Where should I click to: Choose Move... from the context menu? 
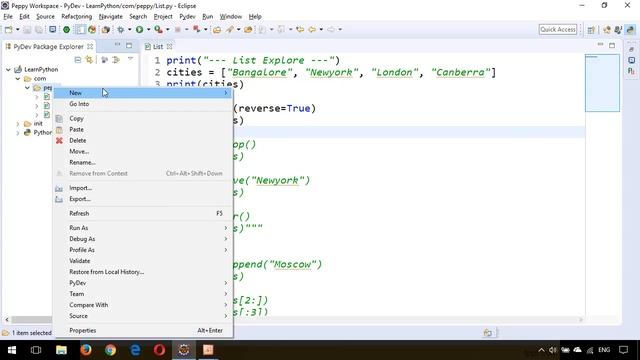[143, 151]
